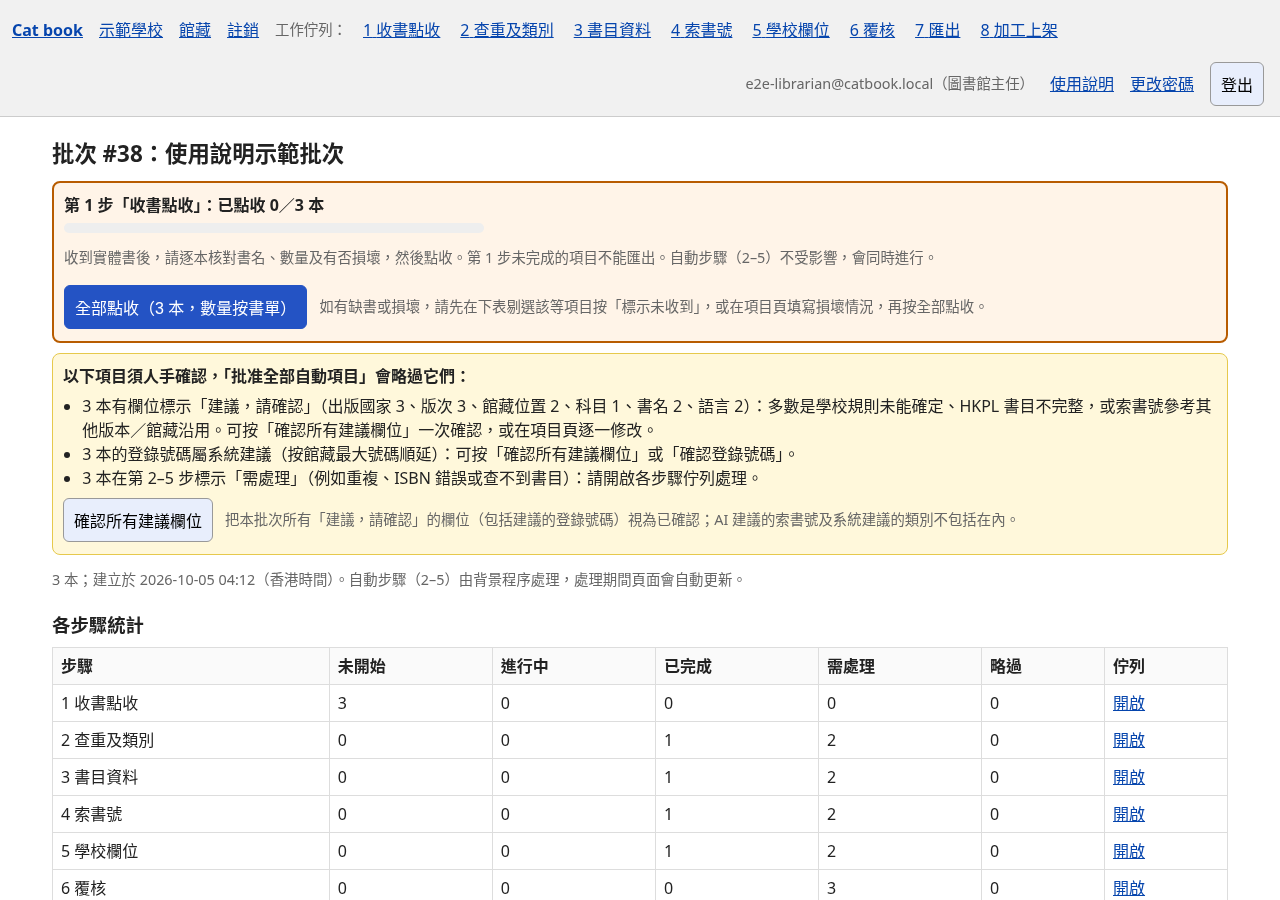This screenshot has height=900, width=1280.
Task: Open queue 5 學校欄位 in top bar
Action: [x=791, y=30]
